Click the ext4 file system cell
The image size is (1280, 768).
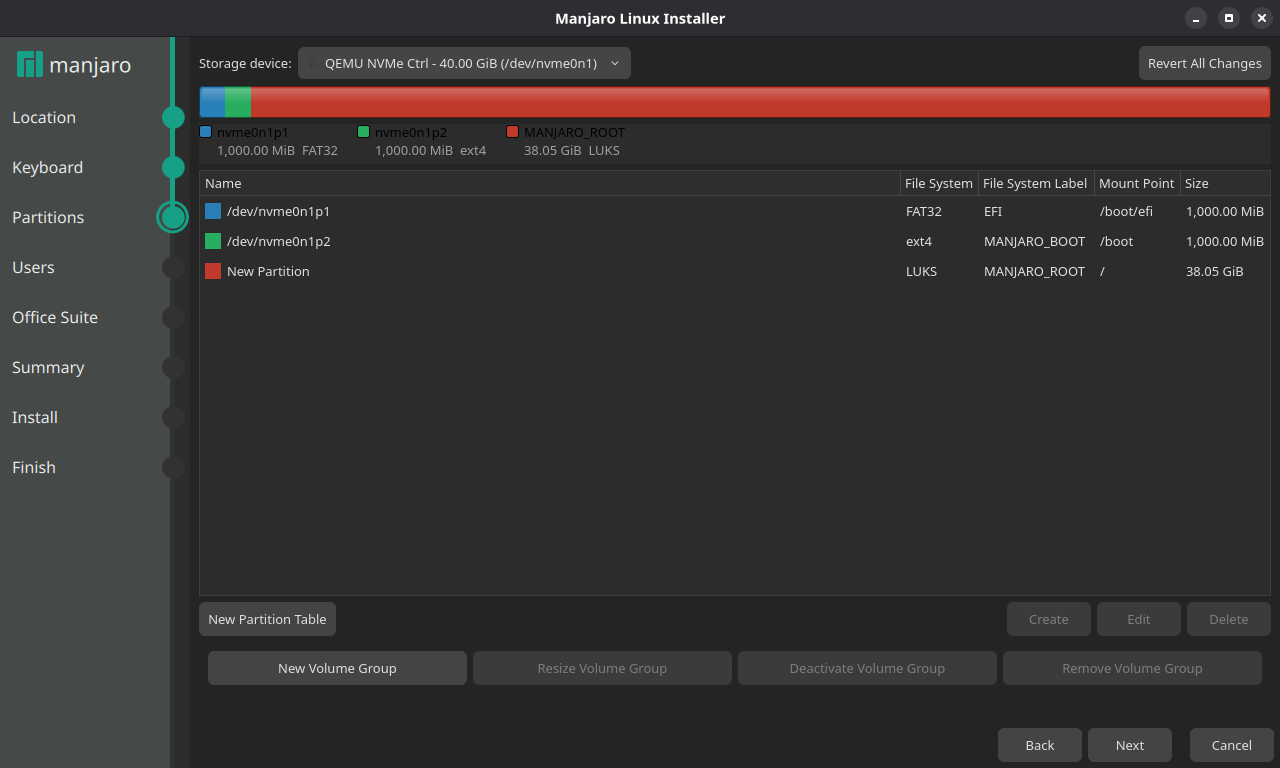point(919,241)
